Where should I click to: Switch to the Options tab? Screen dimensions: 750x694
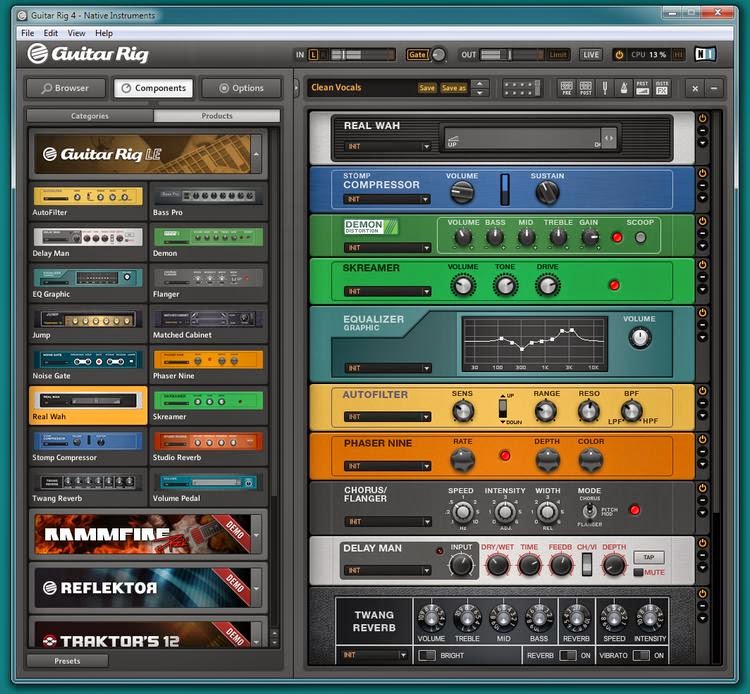[x=241, y=88]
